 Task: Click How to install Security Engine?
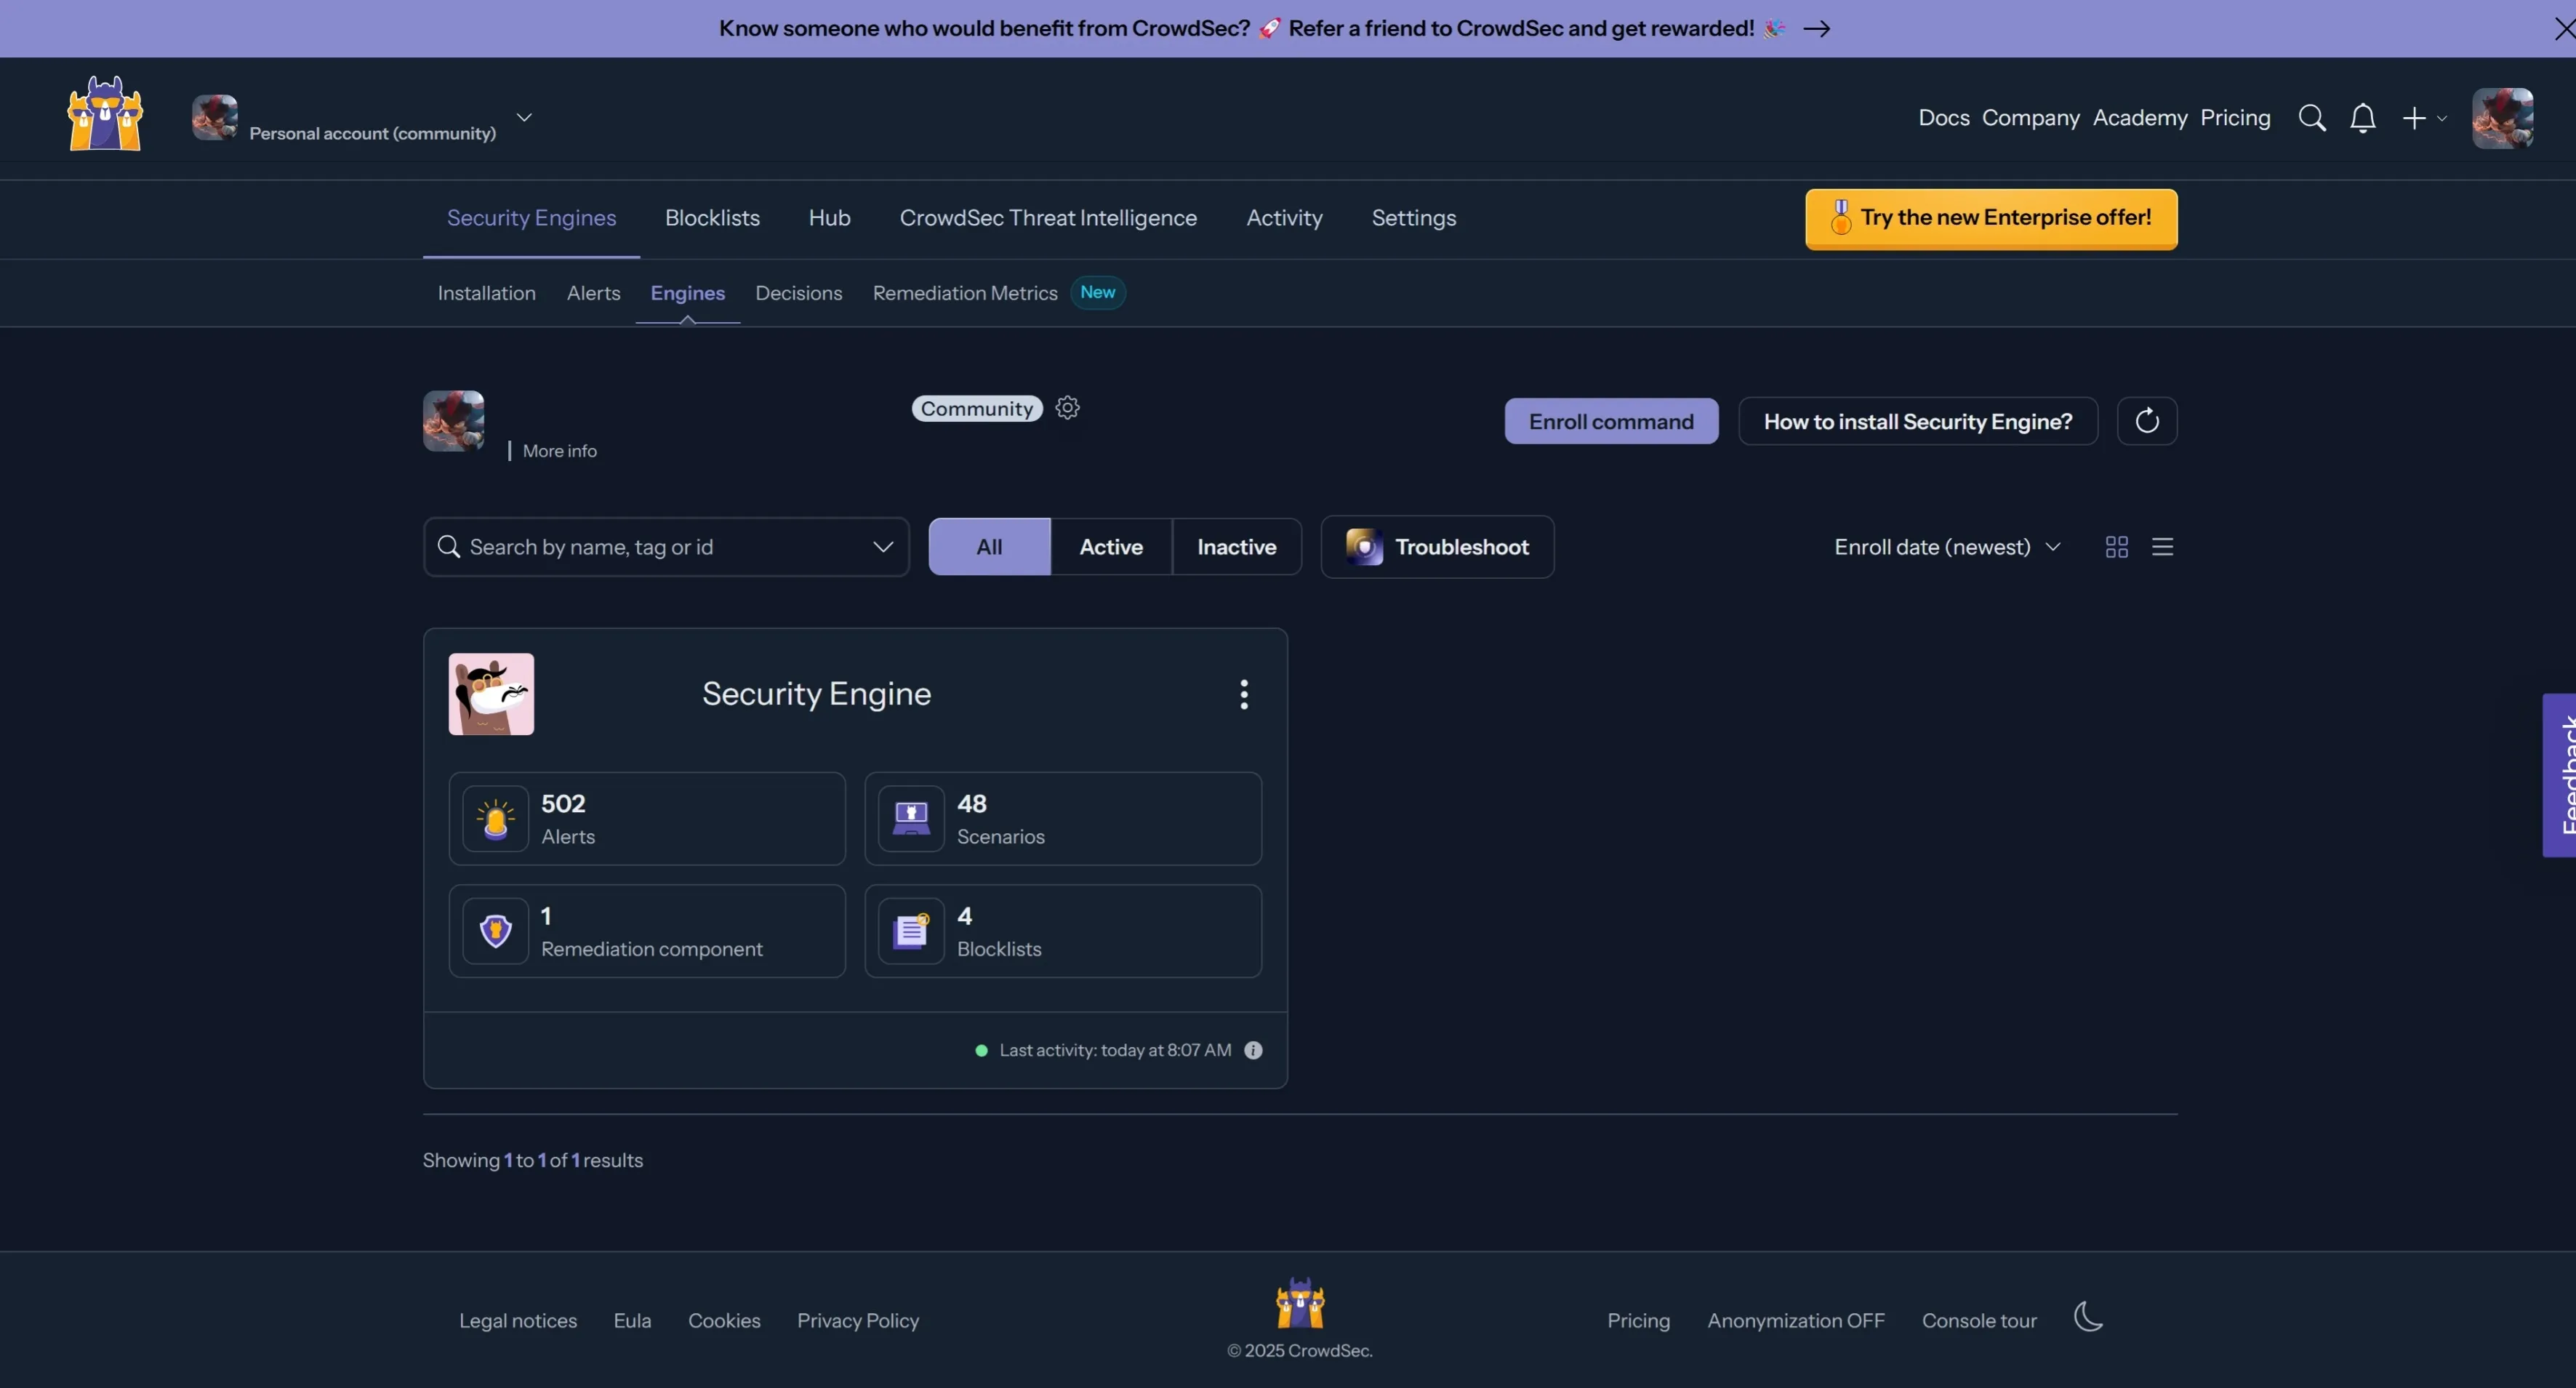[1917, 421]
